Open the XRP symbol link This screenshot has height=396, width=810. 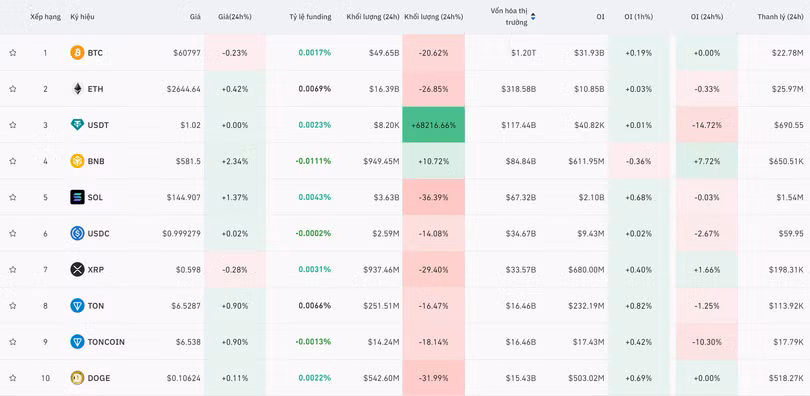(x=96, y=270)
